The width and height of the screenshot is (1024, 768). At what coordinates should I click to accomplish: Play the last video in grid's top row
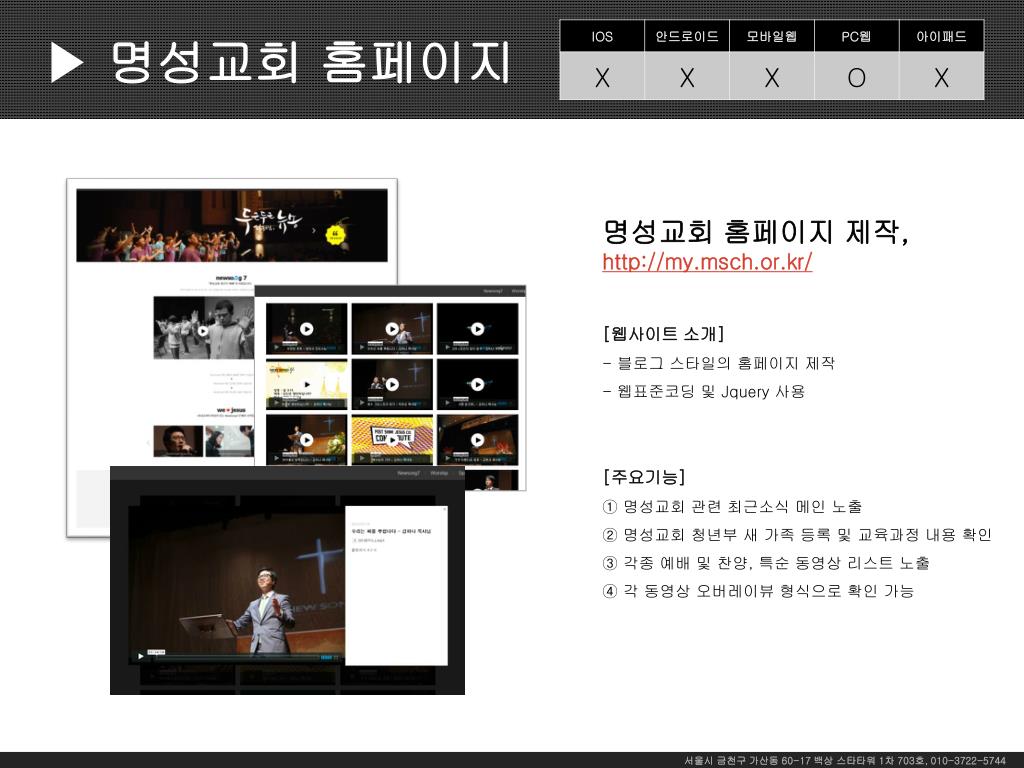pyautogui.click(x=477, y=329)
